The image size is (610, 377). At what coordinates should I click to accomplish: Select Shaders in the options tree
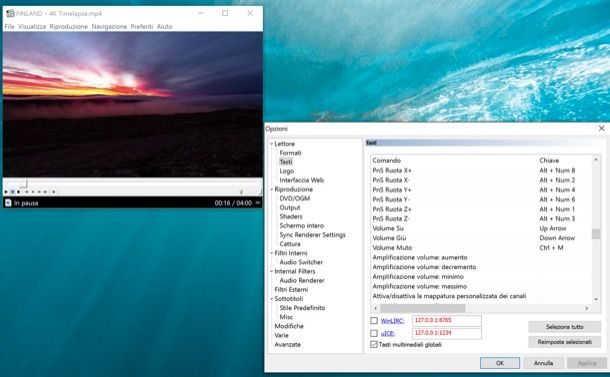click(x=291, y=217)
